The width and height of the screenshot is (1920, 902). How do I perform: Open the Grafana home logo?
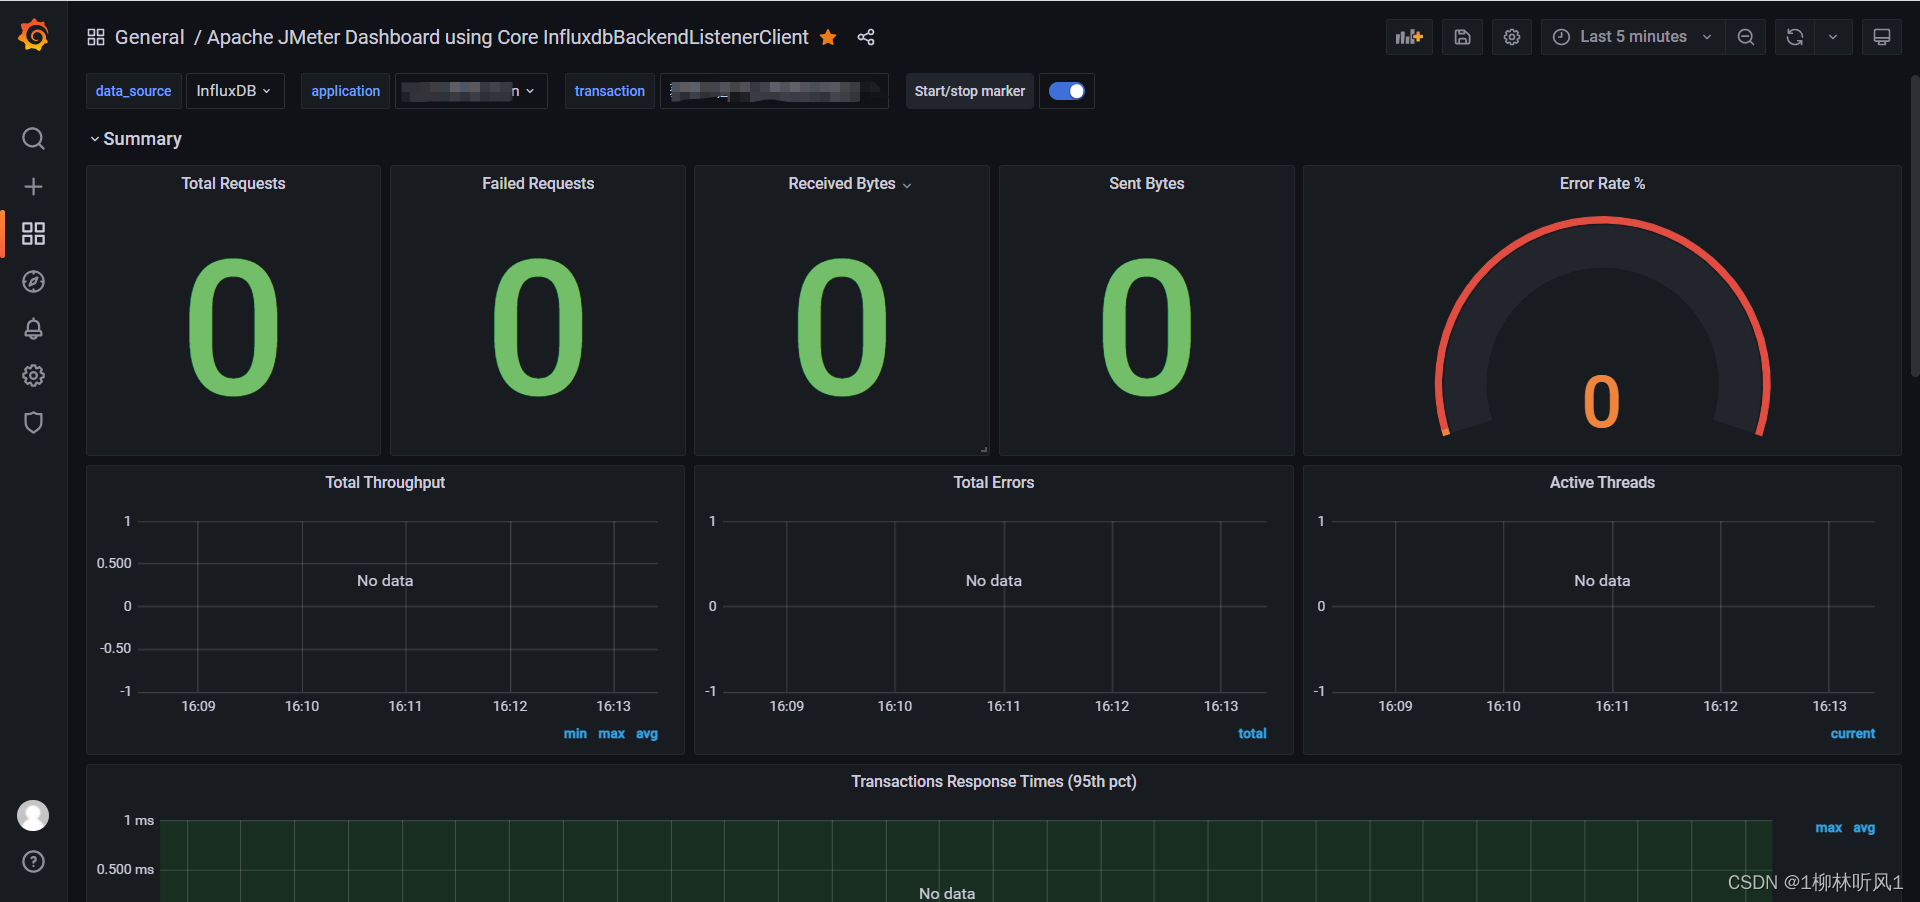click(33, 35)
